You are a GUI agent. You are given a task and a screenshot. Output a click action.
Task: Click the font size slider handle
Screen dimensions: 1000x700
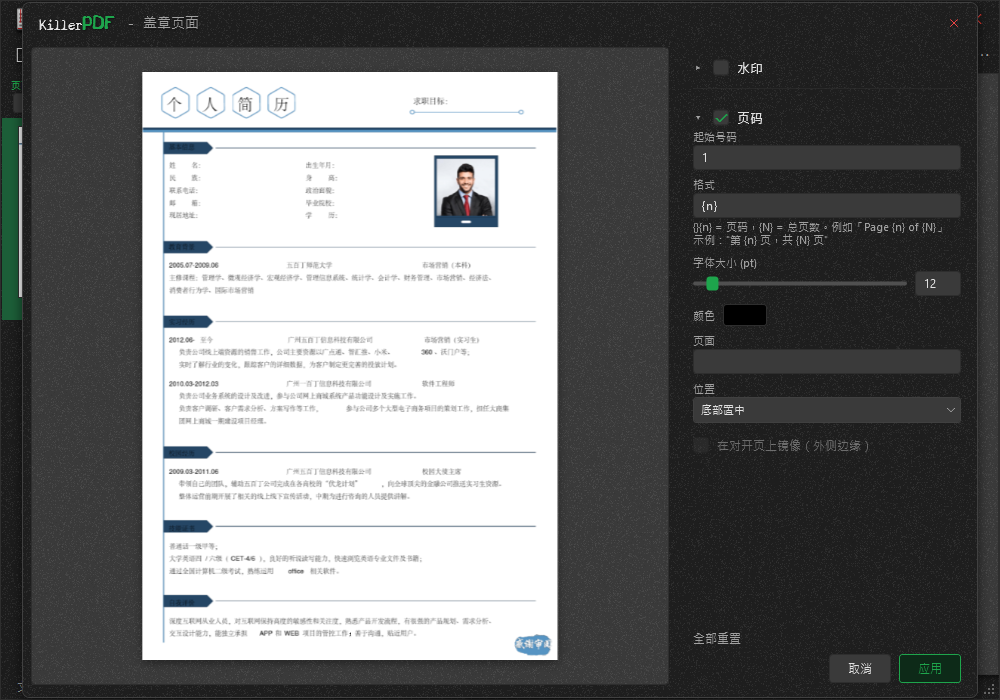[712, 284]
